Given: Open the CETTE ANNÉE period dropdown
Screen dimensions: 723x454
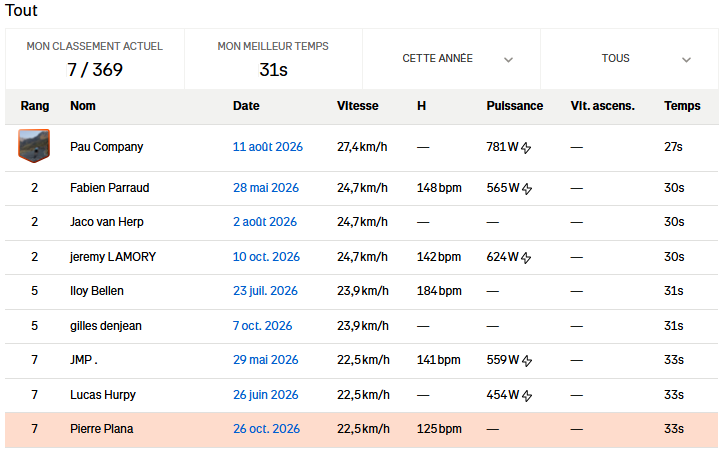Looking at the screenshot, I should (451, 59).
